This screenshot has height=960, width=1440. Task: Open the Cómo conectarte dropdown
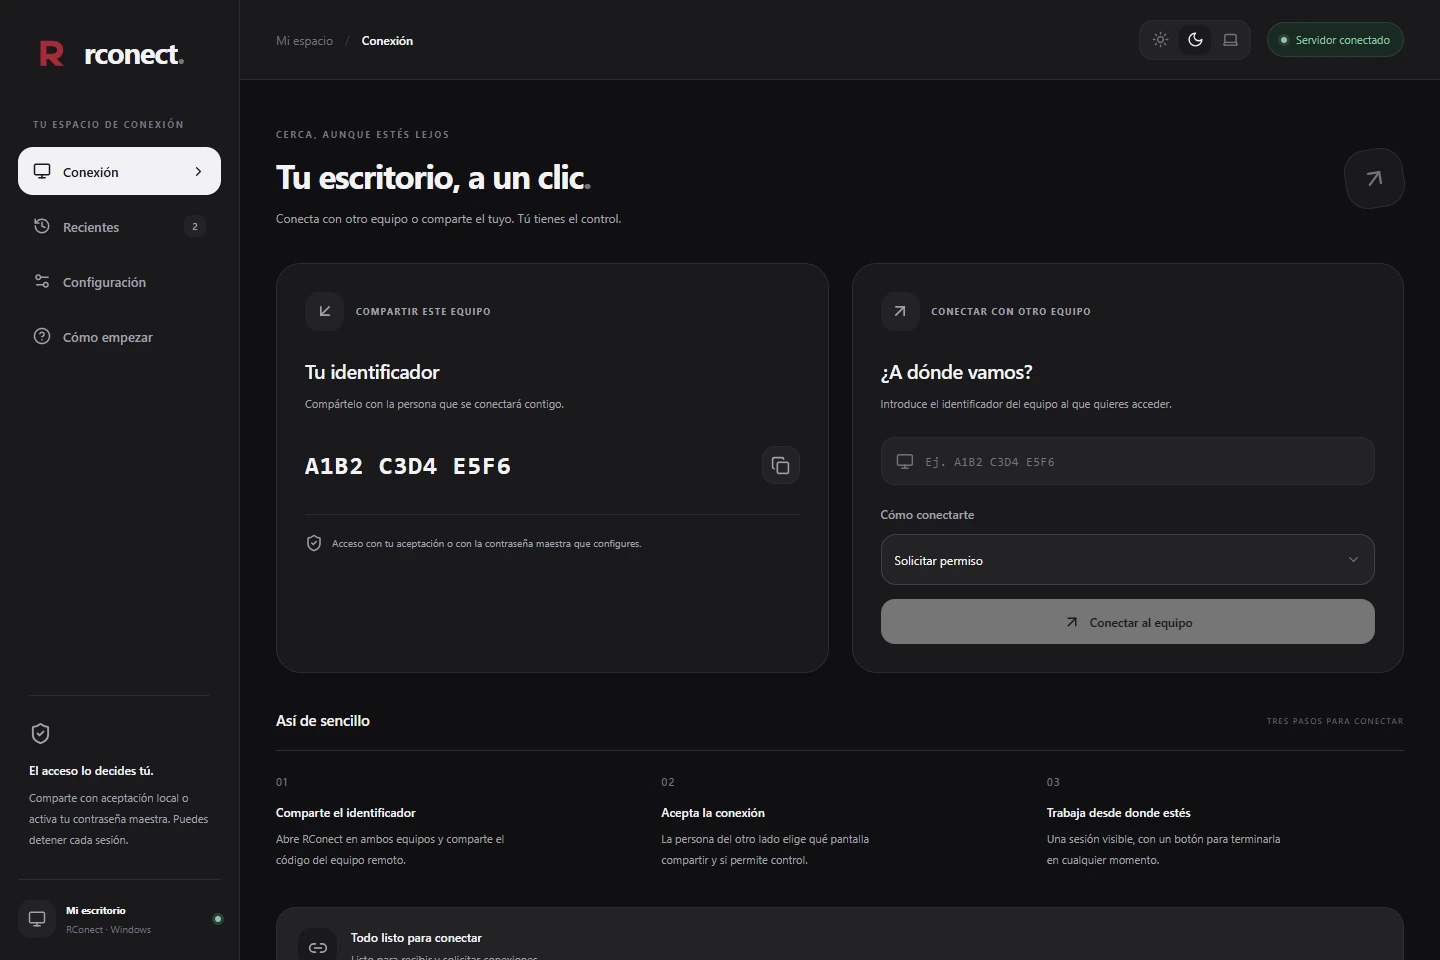tap(1127, 560)
